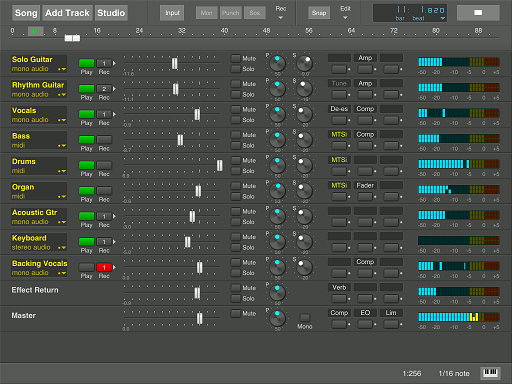512x384 pixels.
Task: Click the Punch button
Action: tap(231, 13)
